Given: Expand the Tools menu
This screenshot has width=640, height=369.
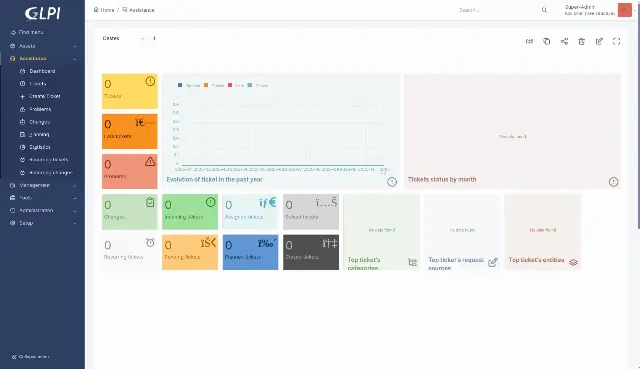Looking at the screenshot, I should 42,198.
